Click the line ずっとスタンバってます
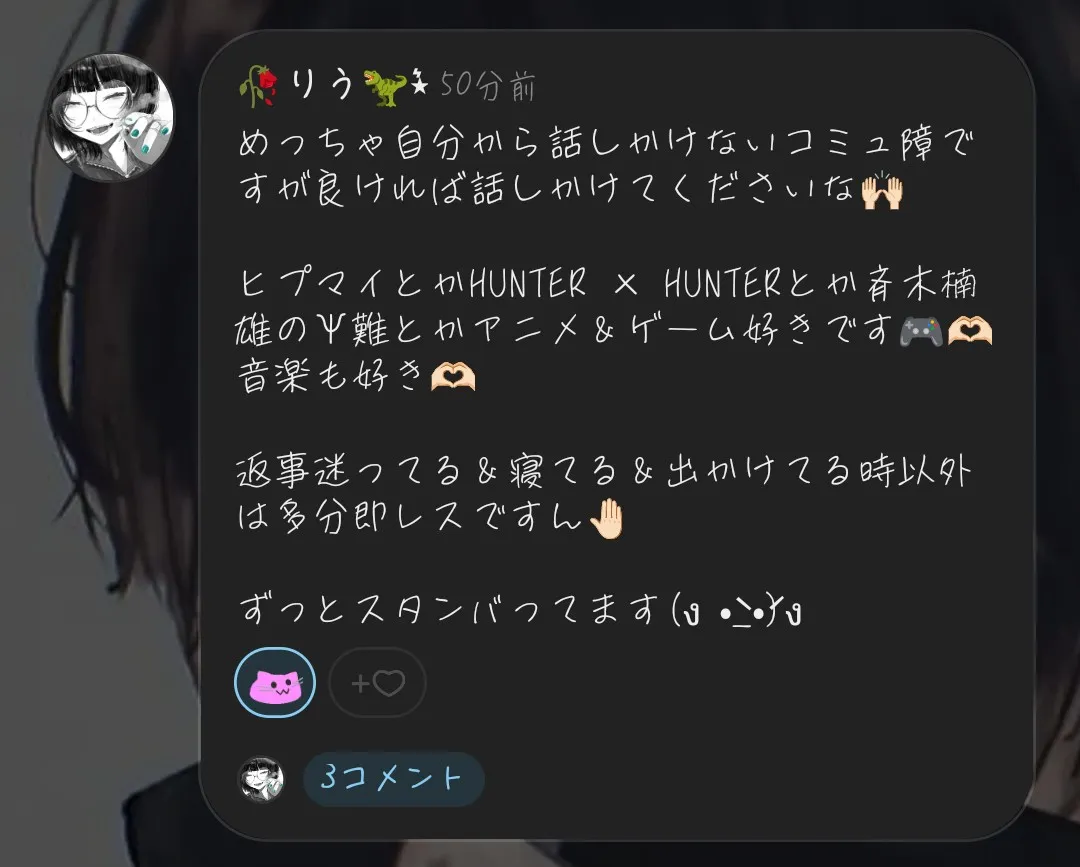 (x=520, y=609)
